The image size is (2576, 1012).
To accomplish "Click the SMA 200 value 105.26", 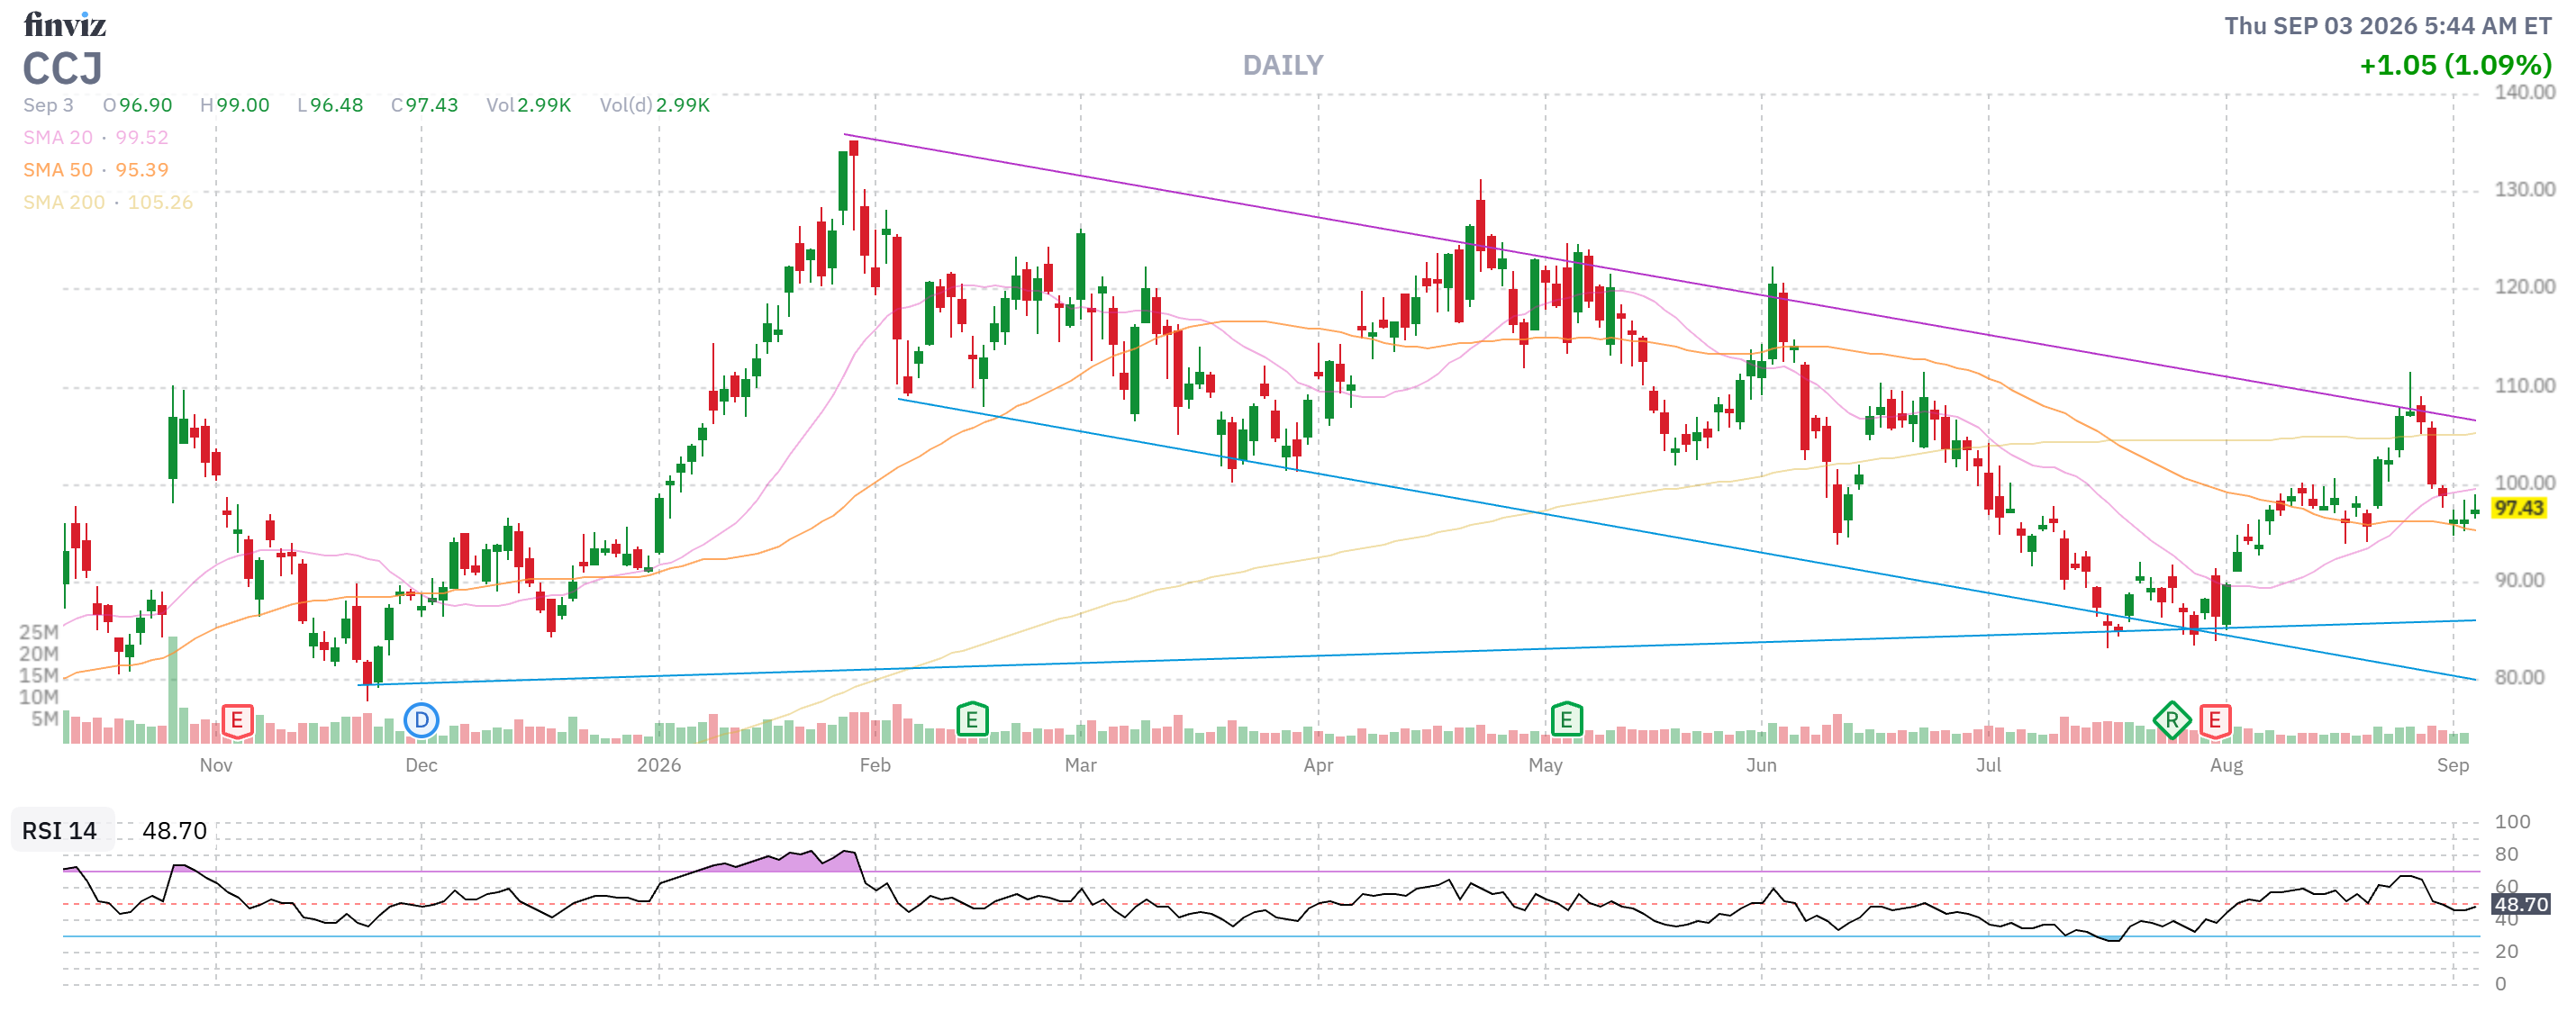I will tap(160, 202).
